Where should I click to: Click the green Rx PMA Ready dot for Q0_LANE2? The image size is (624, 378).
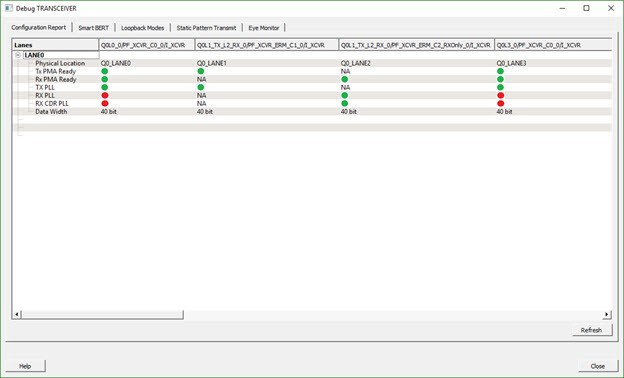tap(345, 79)
